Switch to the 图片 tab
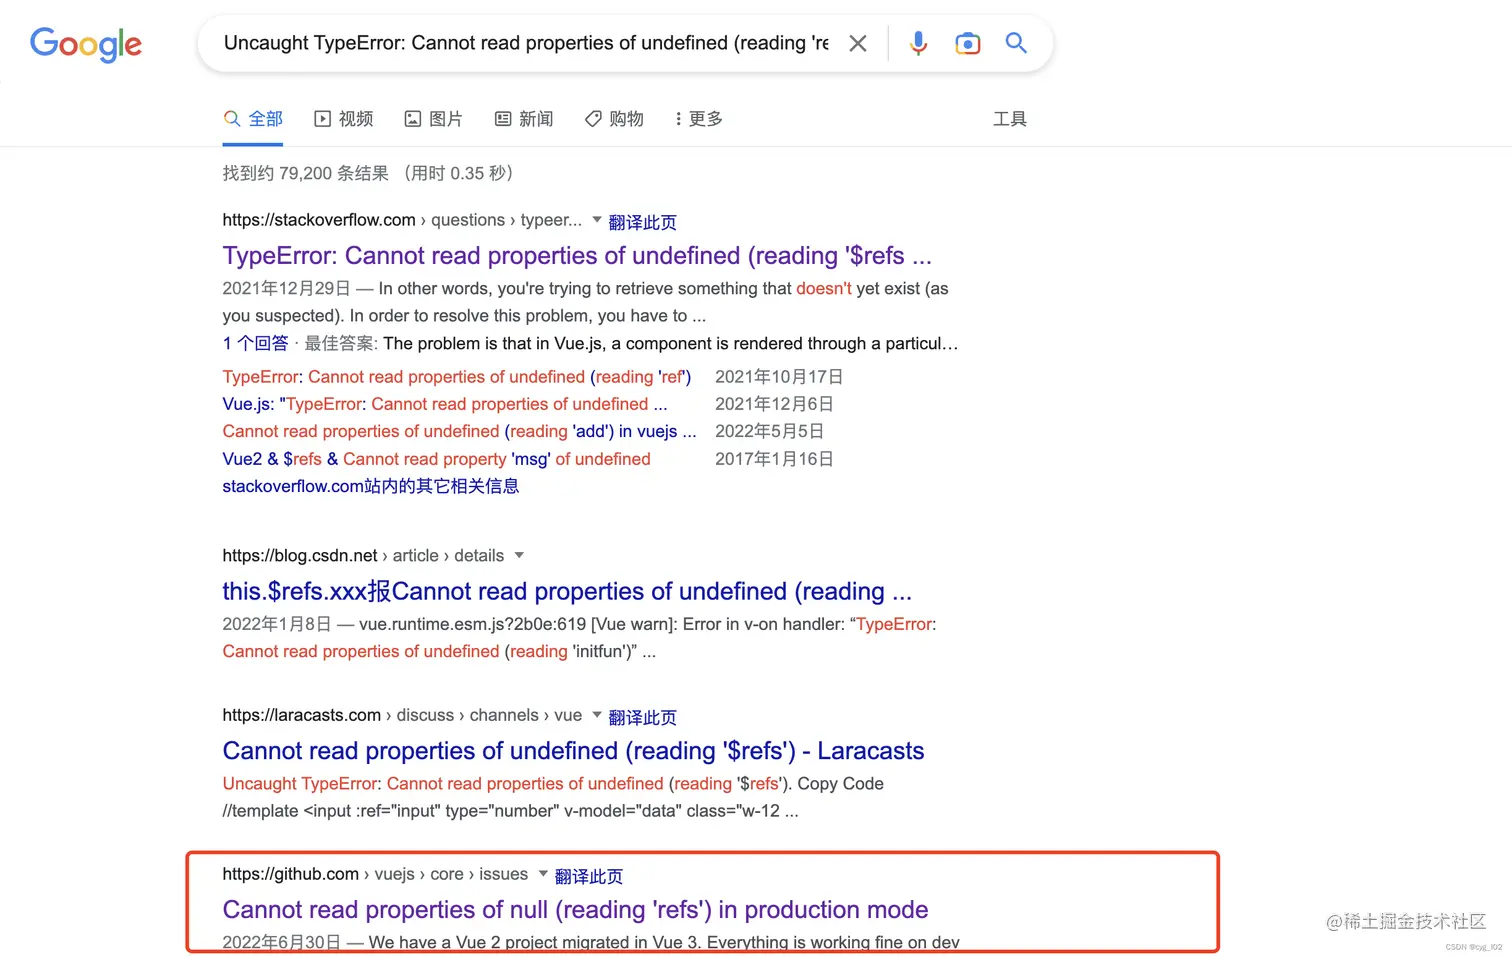 (x=434, y=119)
